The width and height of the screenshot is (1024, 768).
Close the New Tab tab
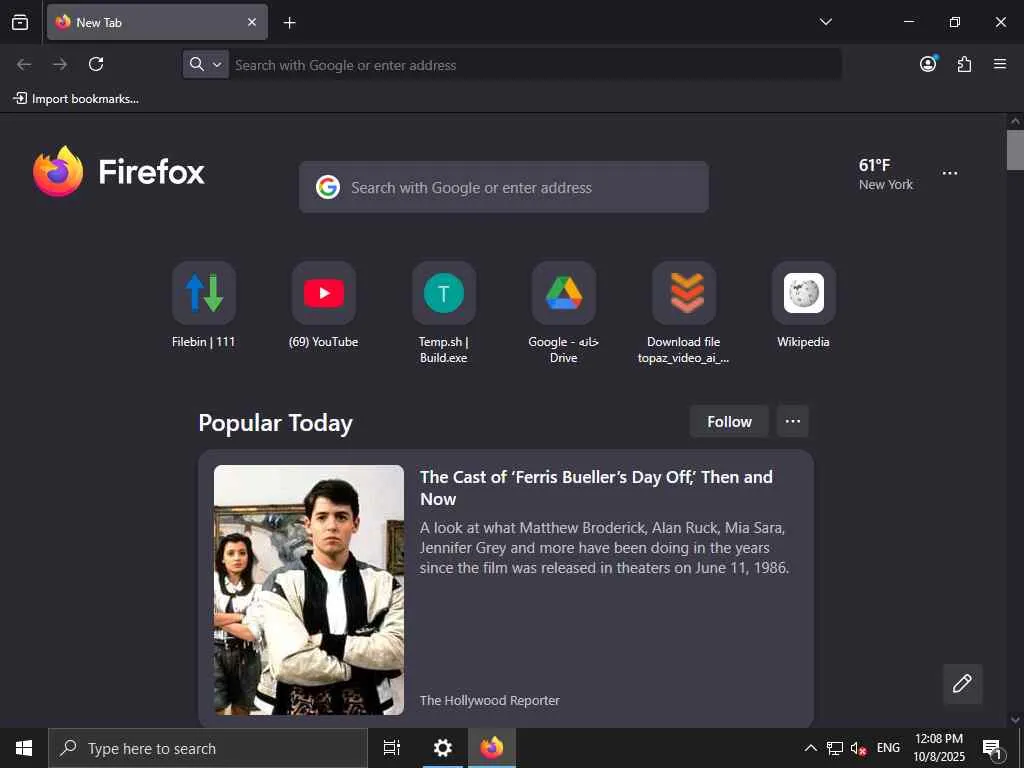point(251,22)
